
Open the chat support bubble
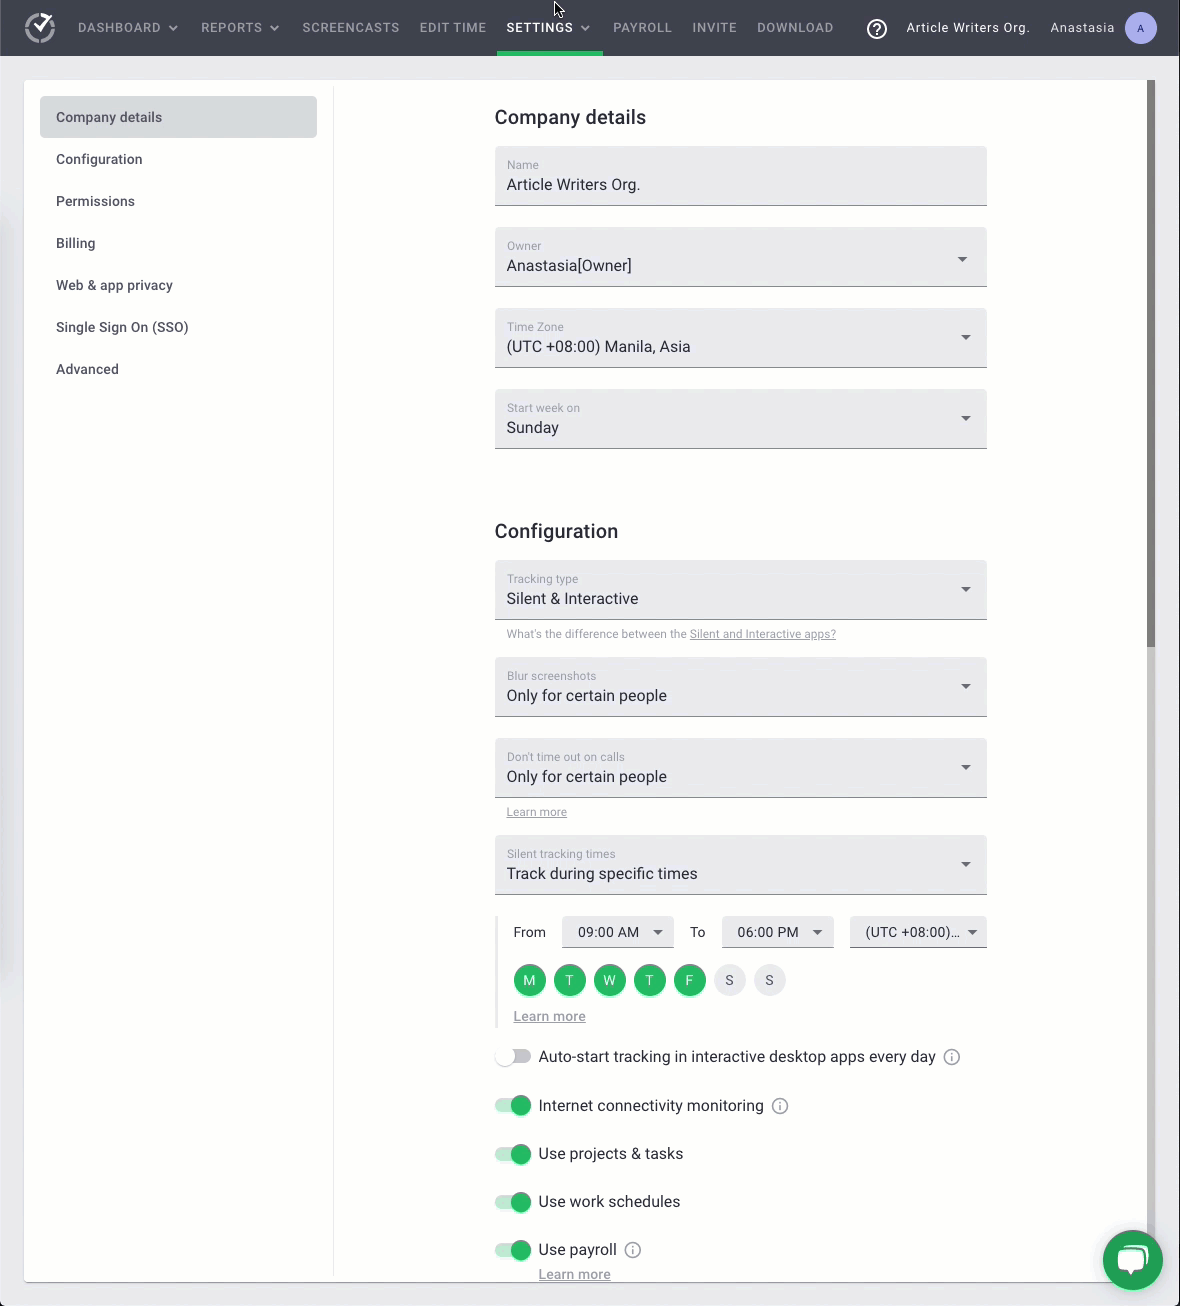coord(1132,1260)
